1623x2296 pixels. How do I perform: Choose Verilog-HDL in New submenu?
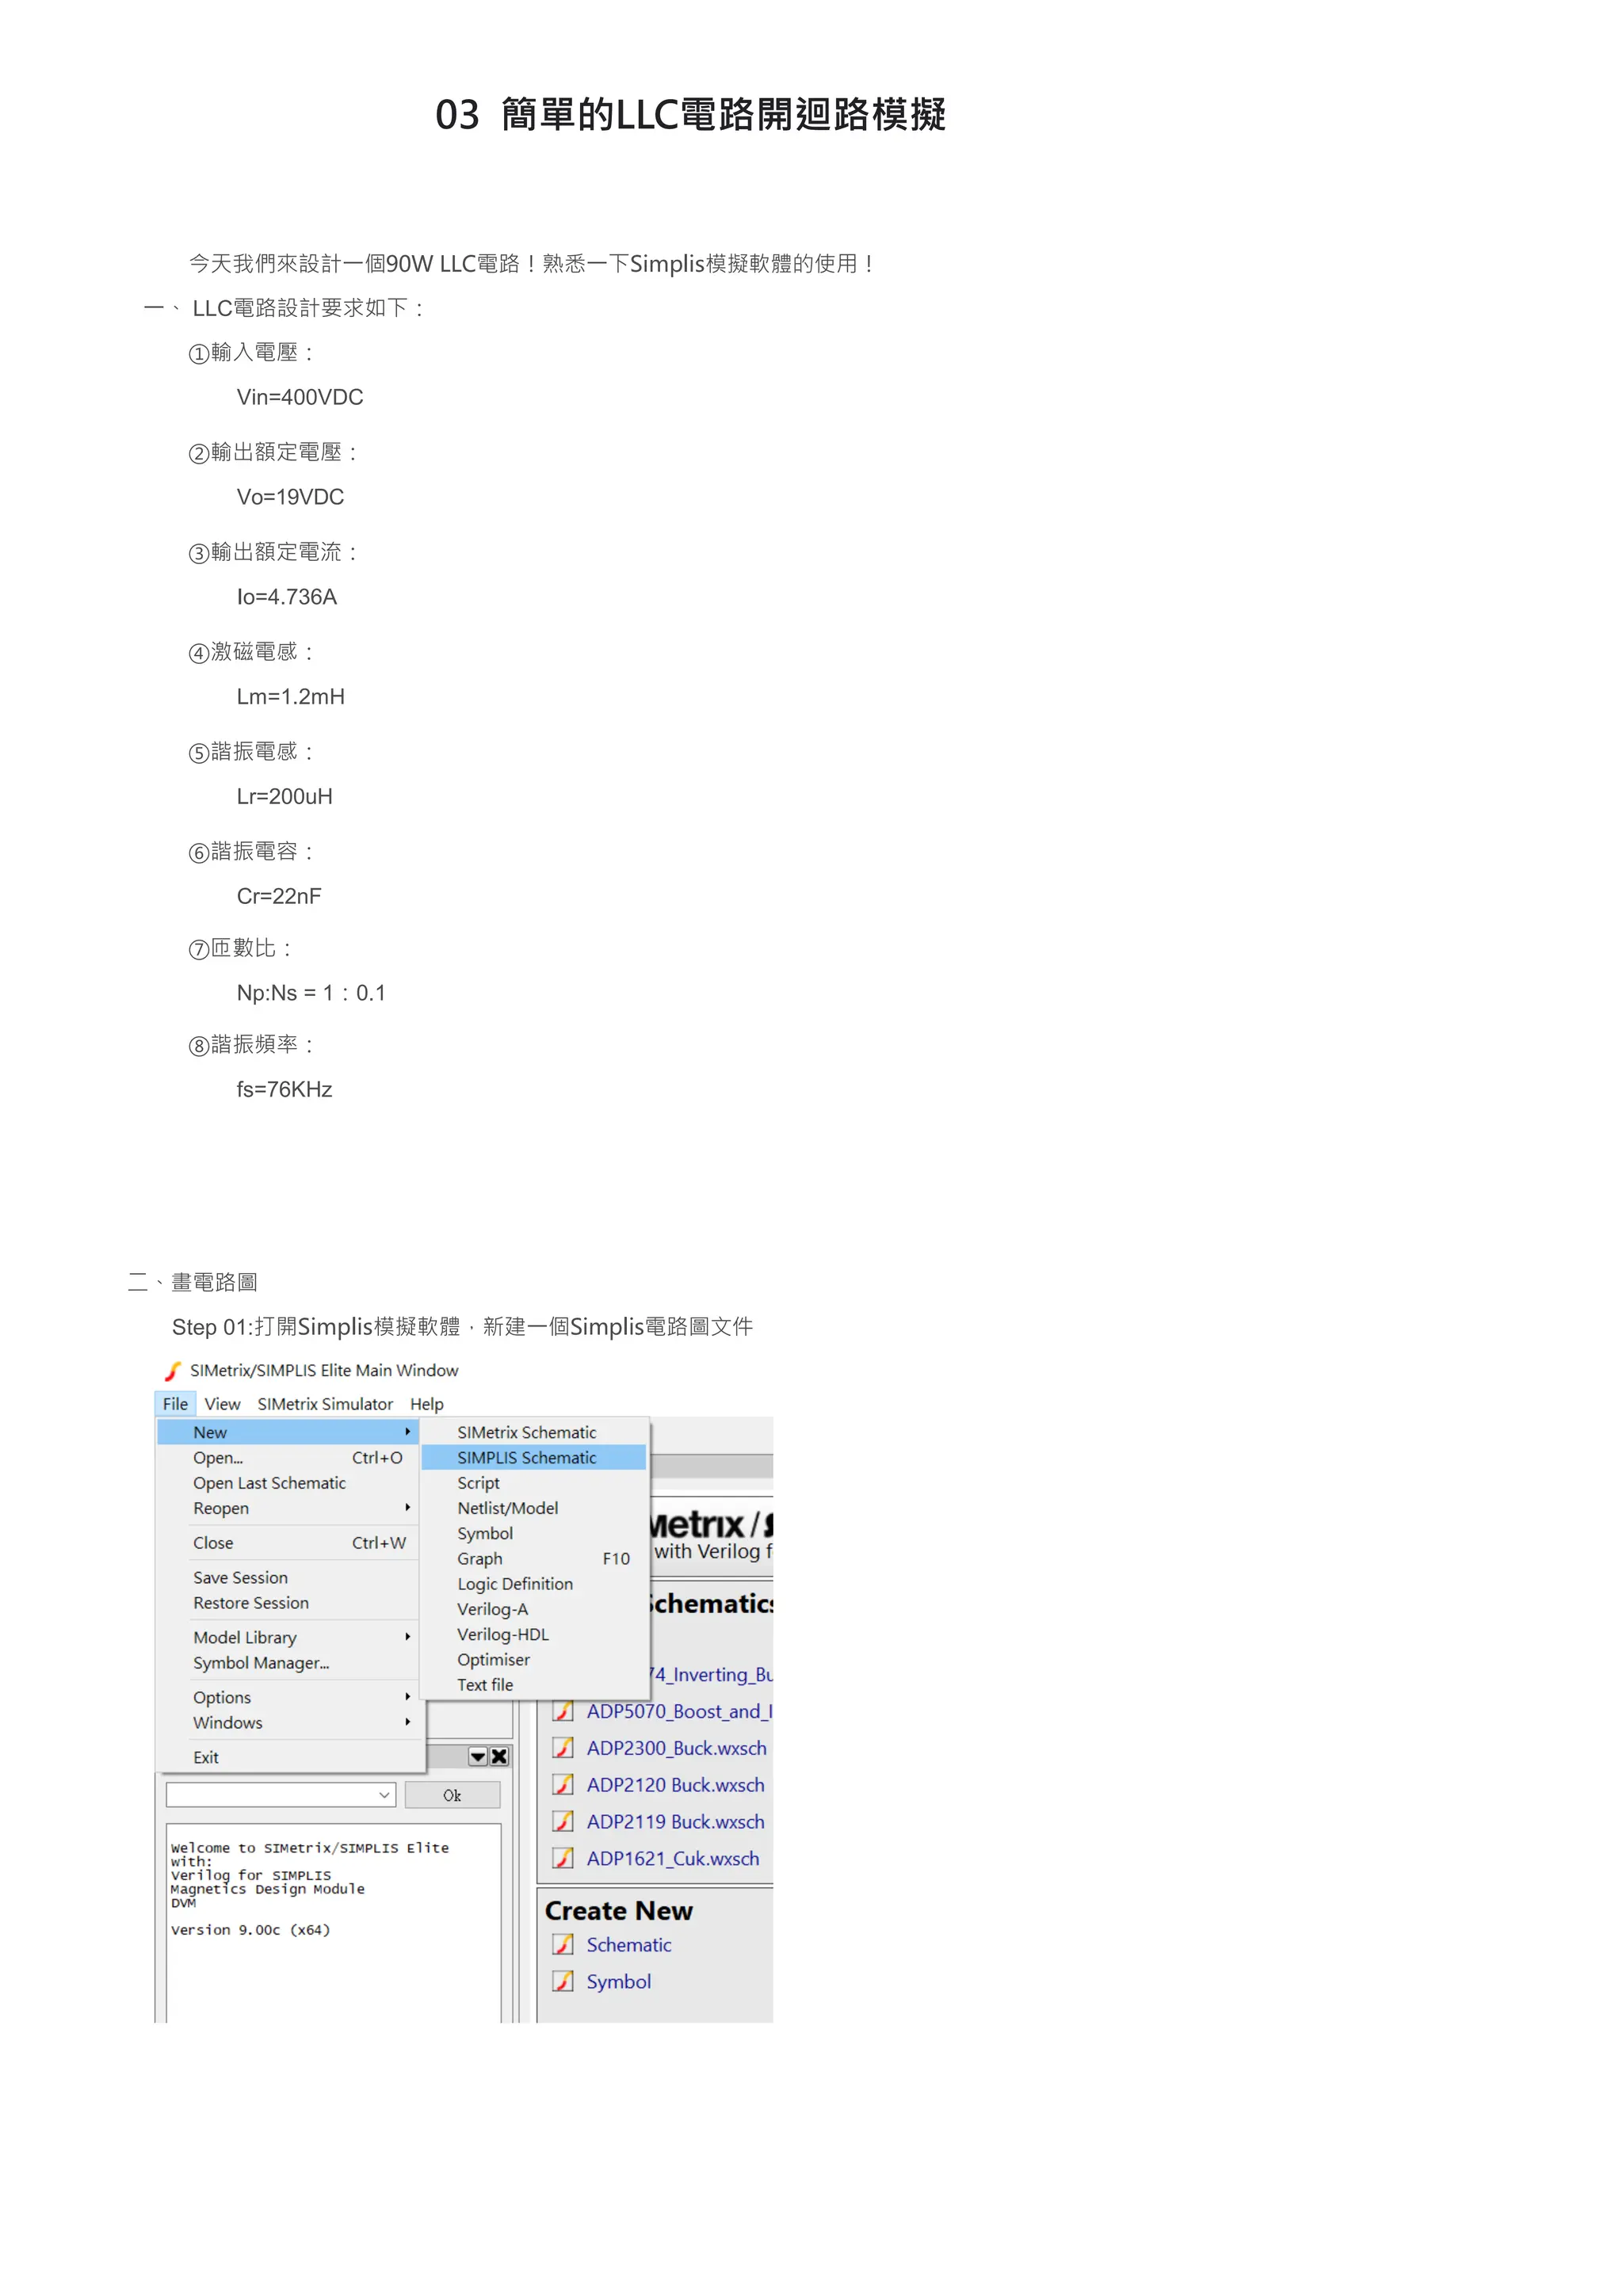click(x=503, y=1634)
